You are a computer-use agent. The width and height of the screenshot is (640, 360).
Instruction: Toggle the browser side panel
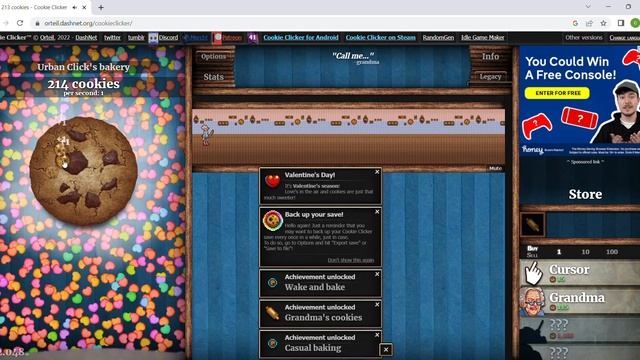point(621,23)
